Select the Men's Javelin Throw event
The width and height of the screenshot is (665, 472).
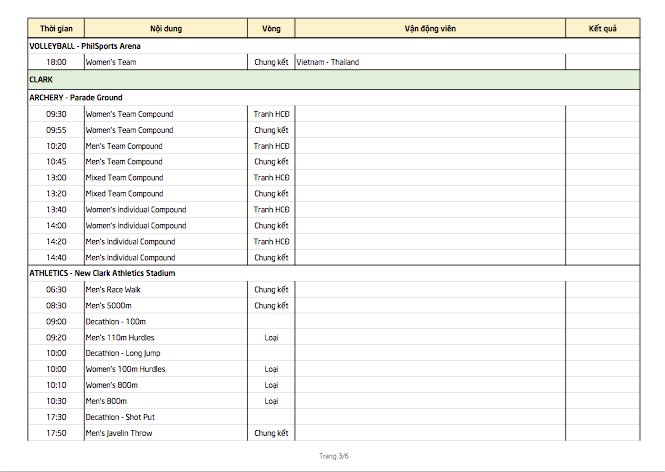click(119, 433)
